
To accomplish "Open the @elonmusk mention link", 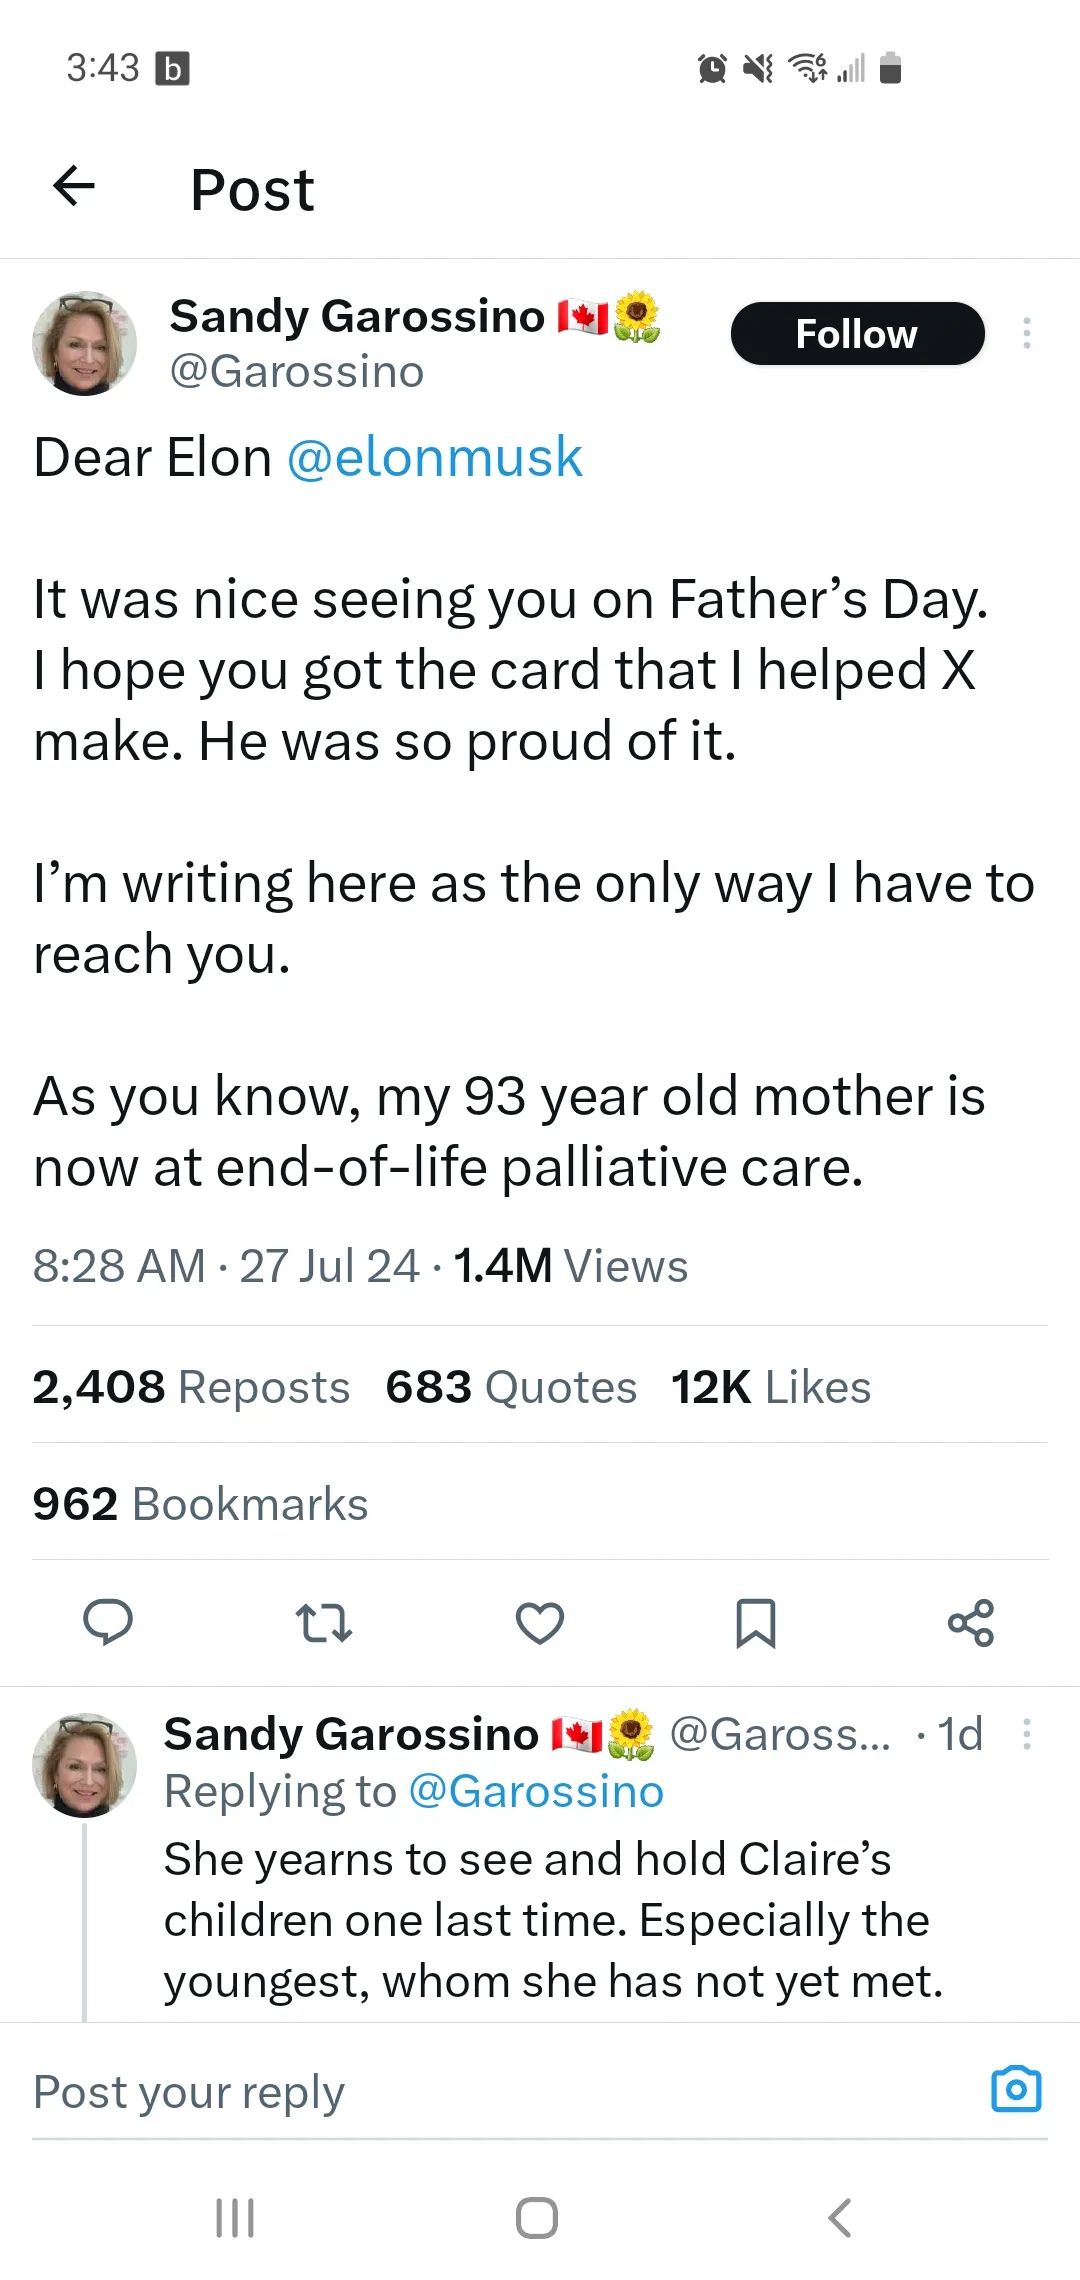I will [x=434, y=458].
